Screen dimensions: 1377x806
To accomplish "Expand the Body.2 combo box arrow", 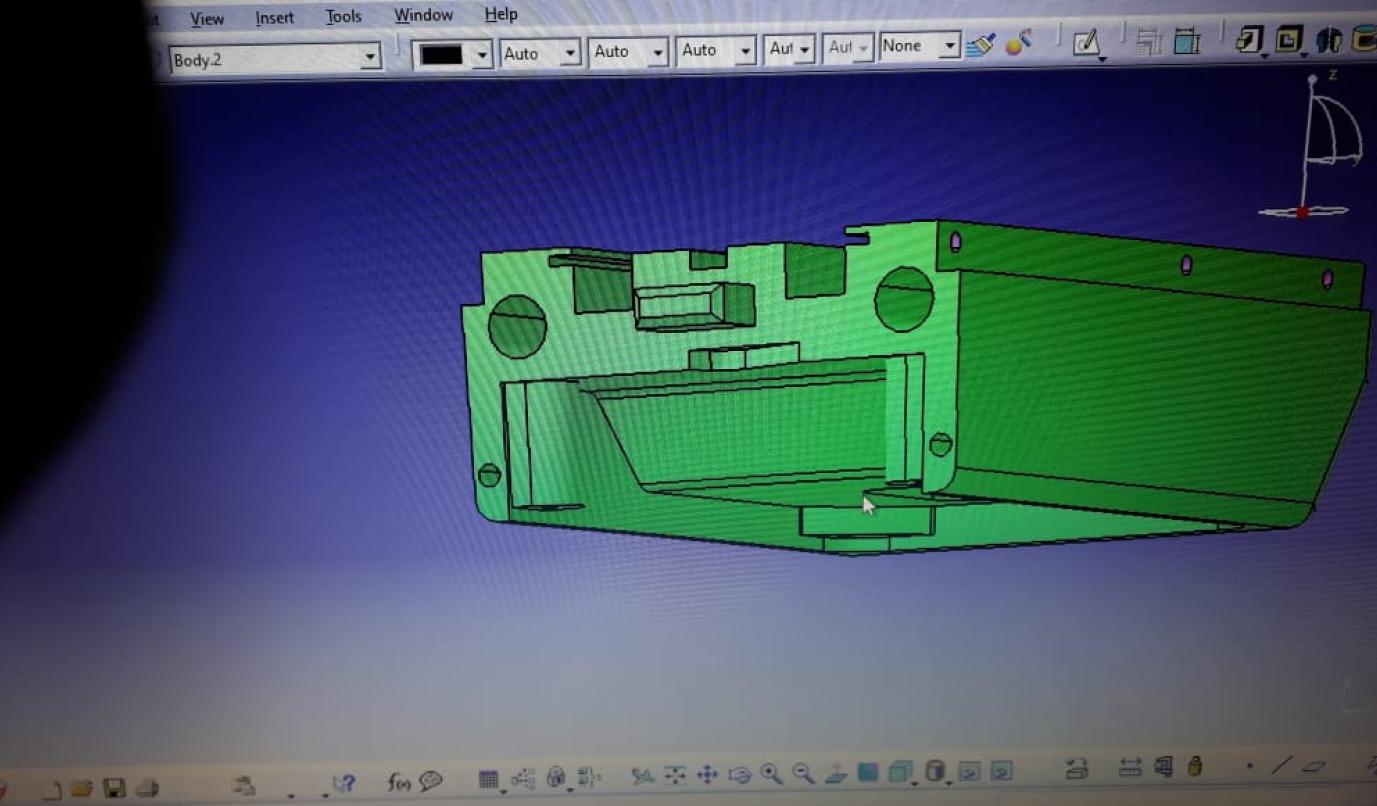I will tap(370, 57).
